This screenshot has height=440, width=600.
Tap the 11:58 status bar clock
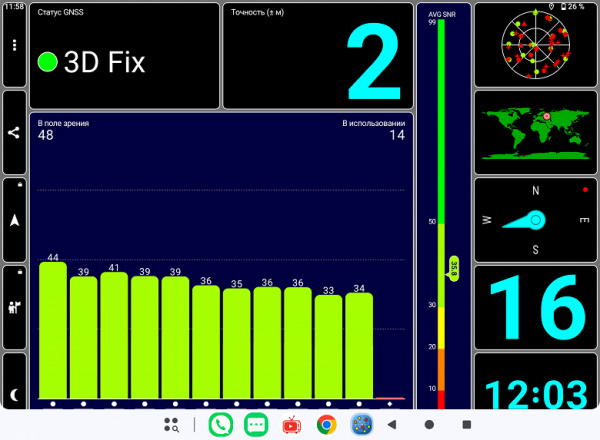[14, 7]
